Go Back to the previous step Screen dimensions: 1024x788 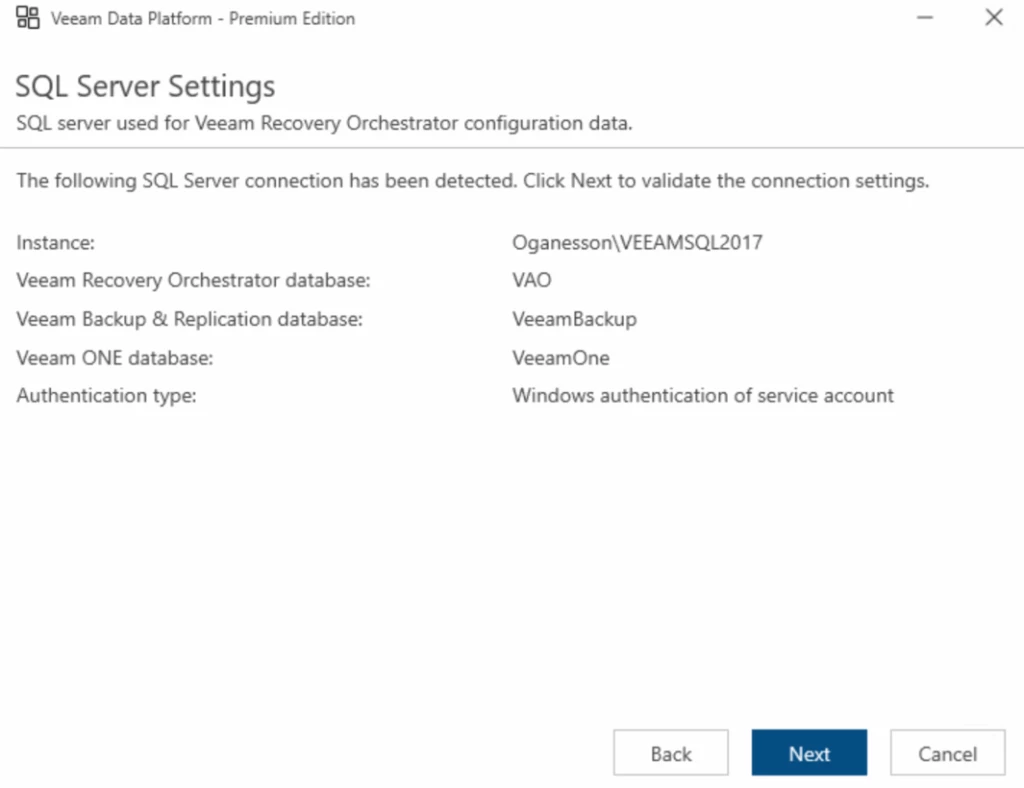point(671,753)
